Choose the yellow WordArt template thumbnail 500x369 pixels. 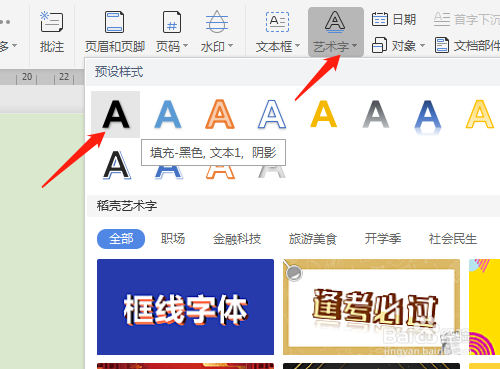click(484, 307)
